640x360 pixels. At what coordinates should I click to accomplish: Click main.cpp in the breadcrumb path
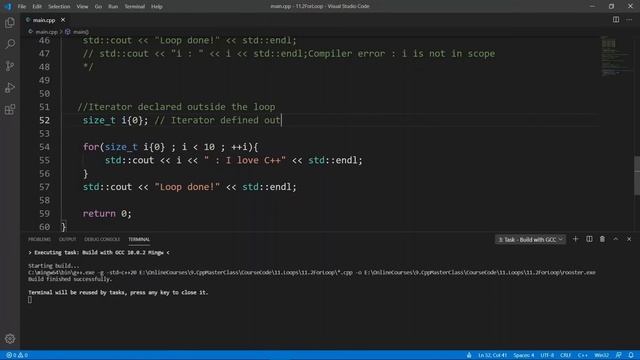pyautogui.click(x=46, y=32)
